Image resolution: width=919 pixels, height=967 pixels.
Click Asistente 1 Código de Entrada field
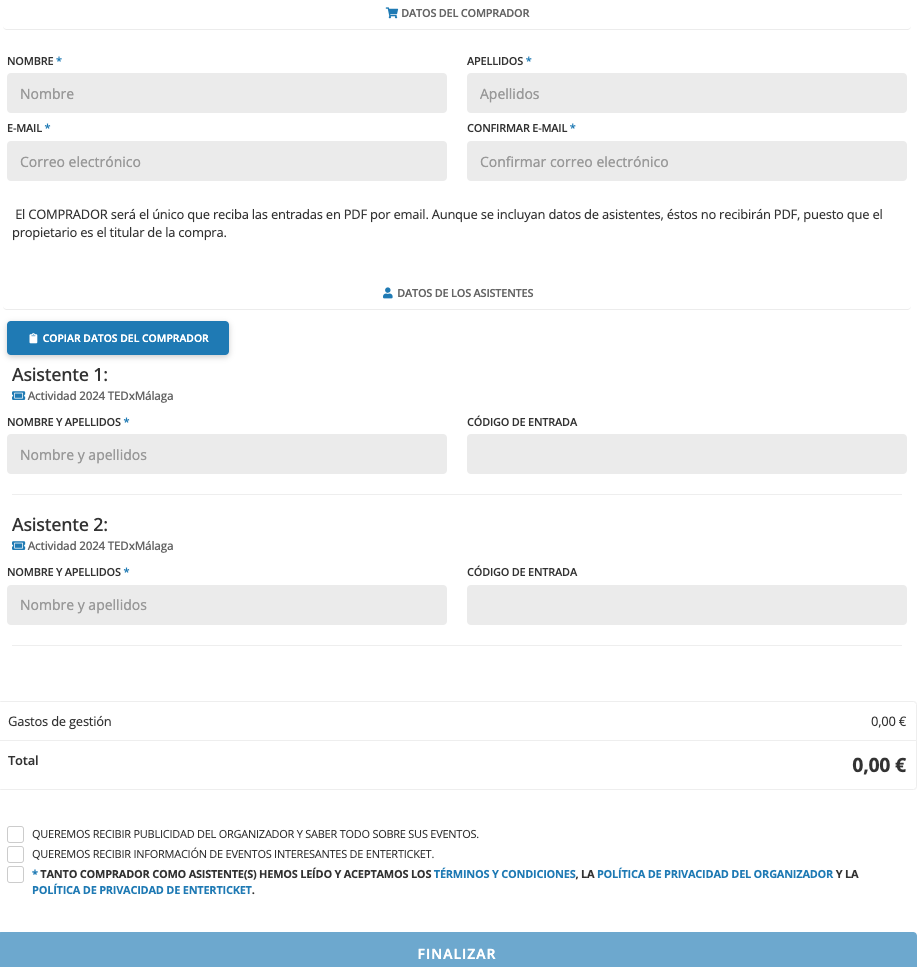[686, 455]
